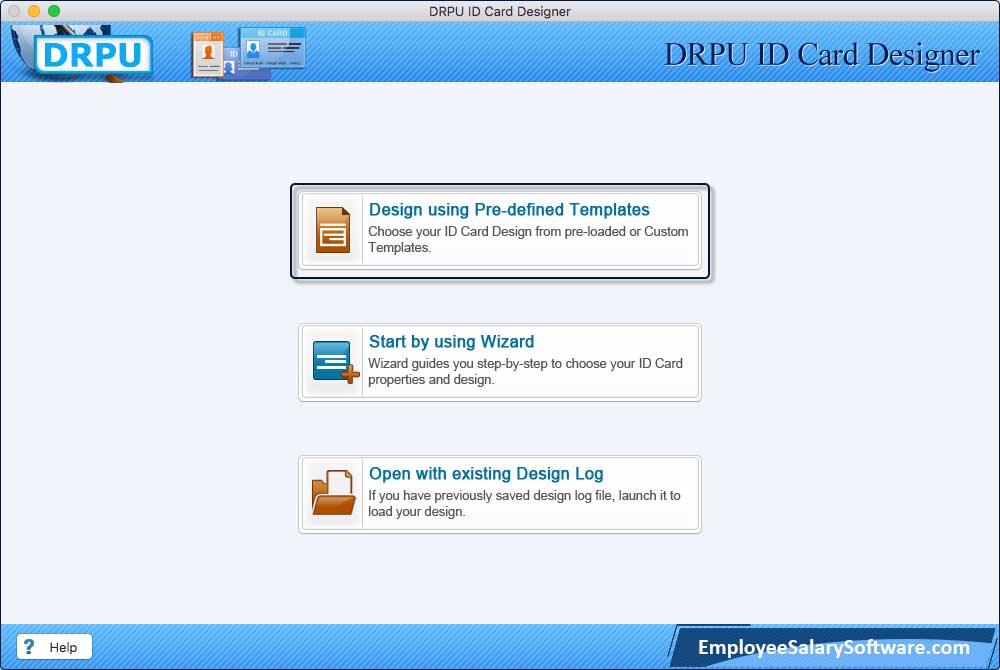This screenshot has height=670, width=1000.
Task: Close the window with red button
Action: pyautogui.click(x=14, y=11)
